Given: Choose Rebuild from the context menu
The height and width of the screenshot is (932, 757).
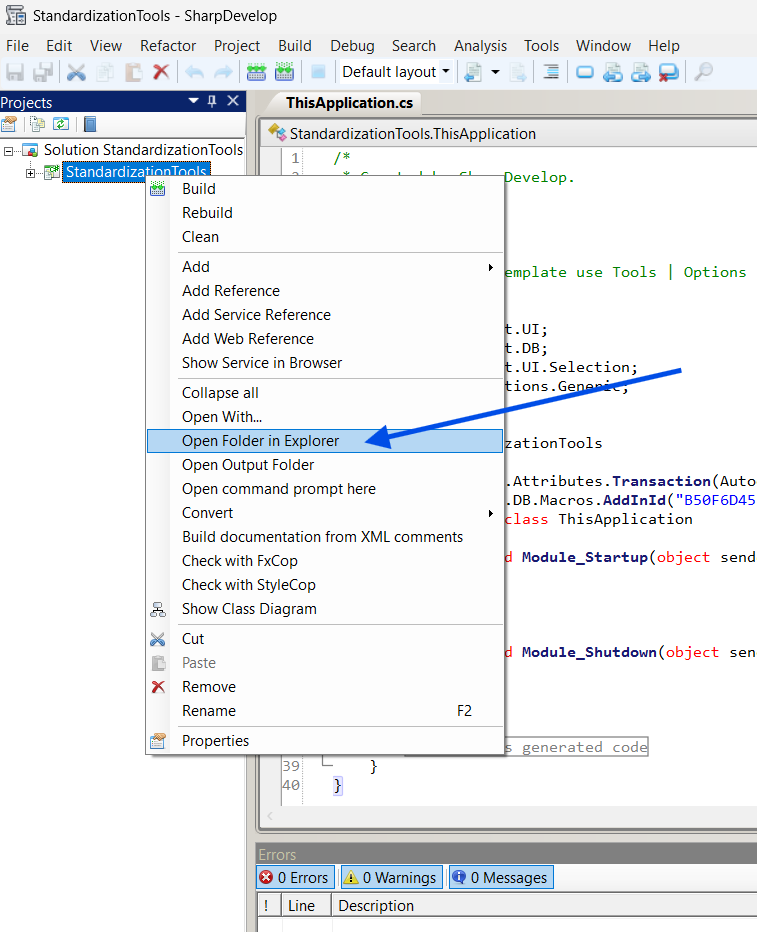Looking at the screenshot, I should [325, 213].
